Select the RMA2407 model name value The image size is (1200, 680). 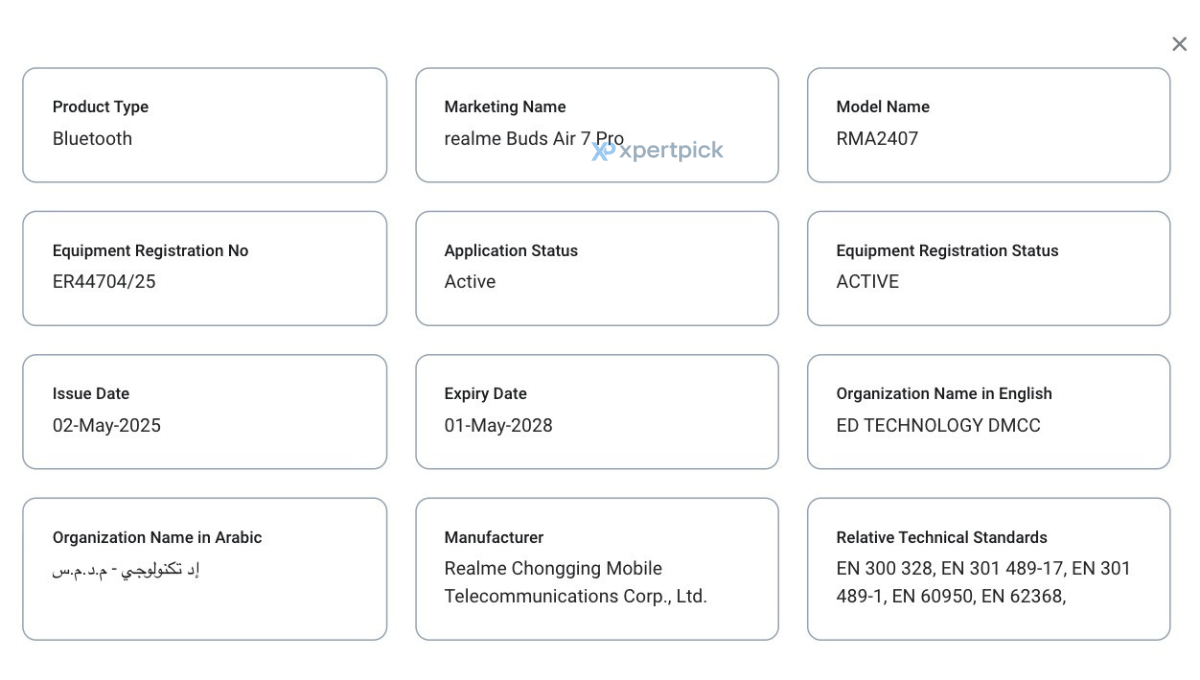coord(876,139)
